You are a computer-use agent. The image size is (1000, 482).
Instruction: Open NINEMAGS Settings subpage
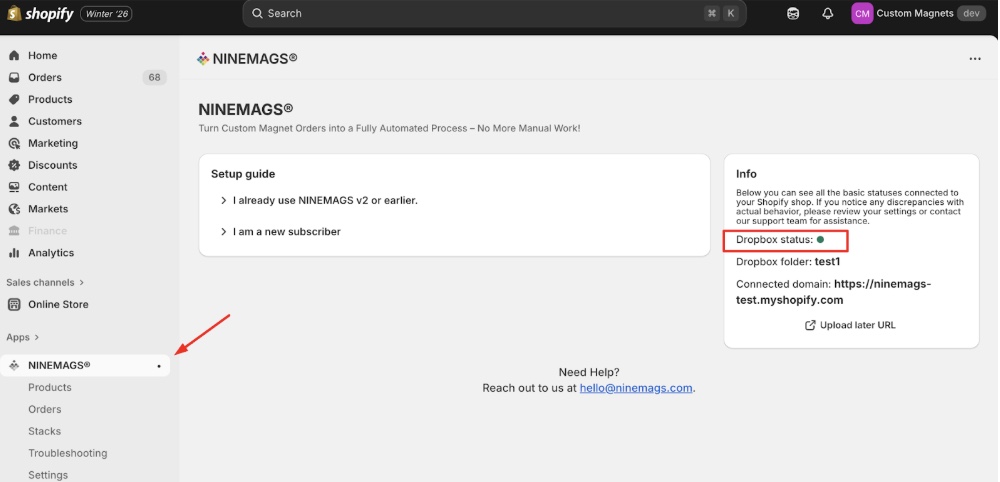tap(48, 475)
